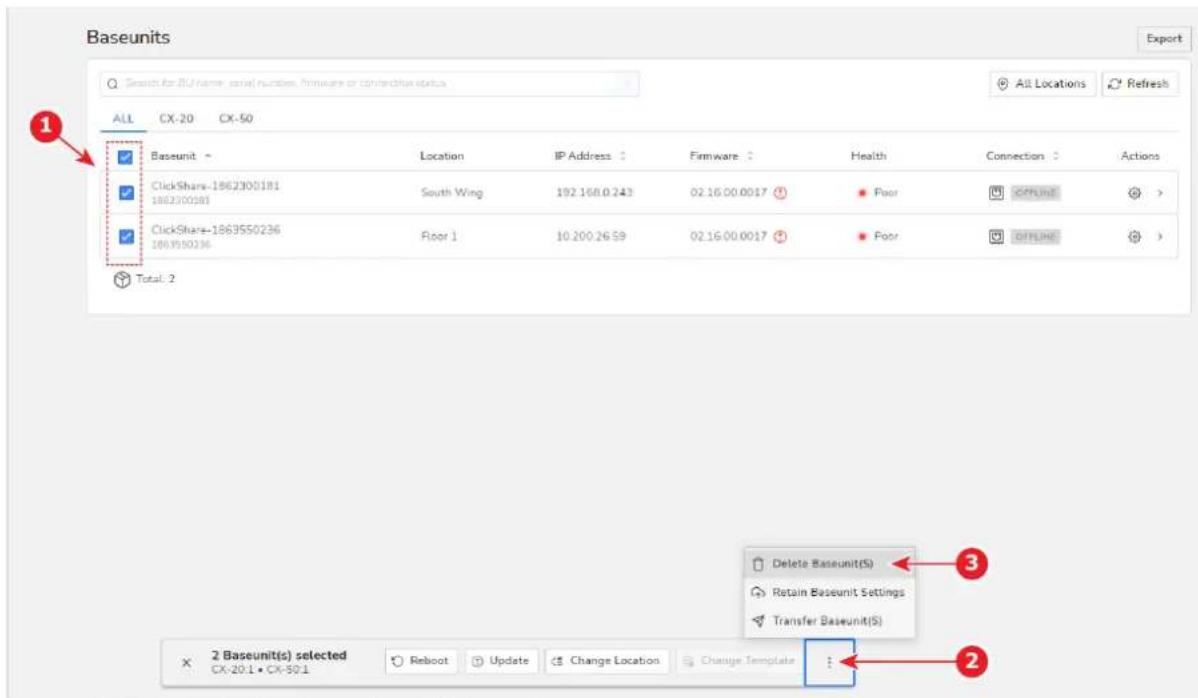Uncheck the ClickShare-1863550236 row checkbox
The image size is (1198, 698).
pyautogui.click(x=127, y=237)
